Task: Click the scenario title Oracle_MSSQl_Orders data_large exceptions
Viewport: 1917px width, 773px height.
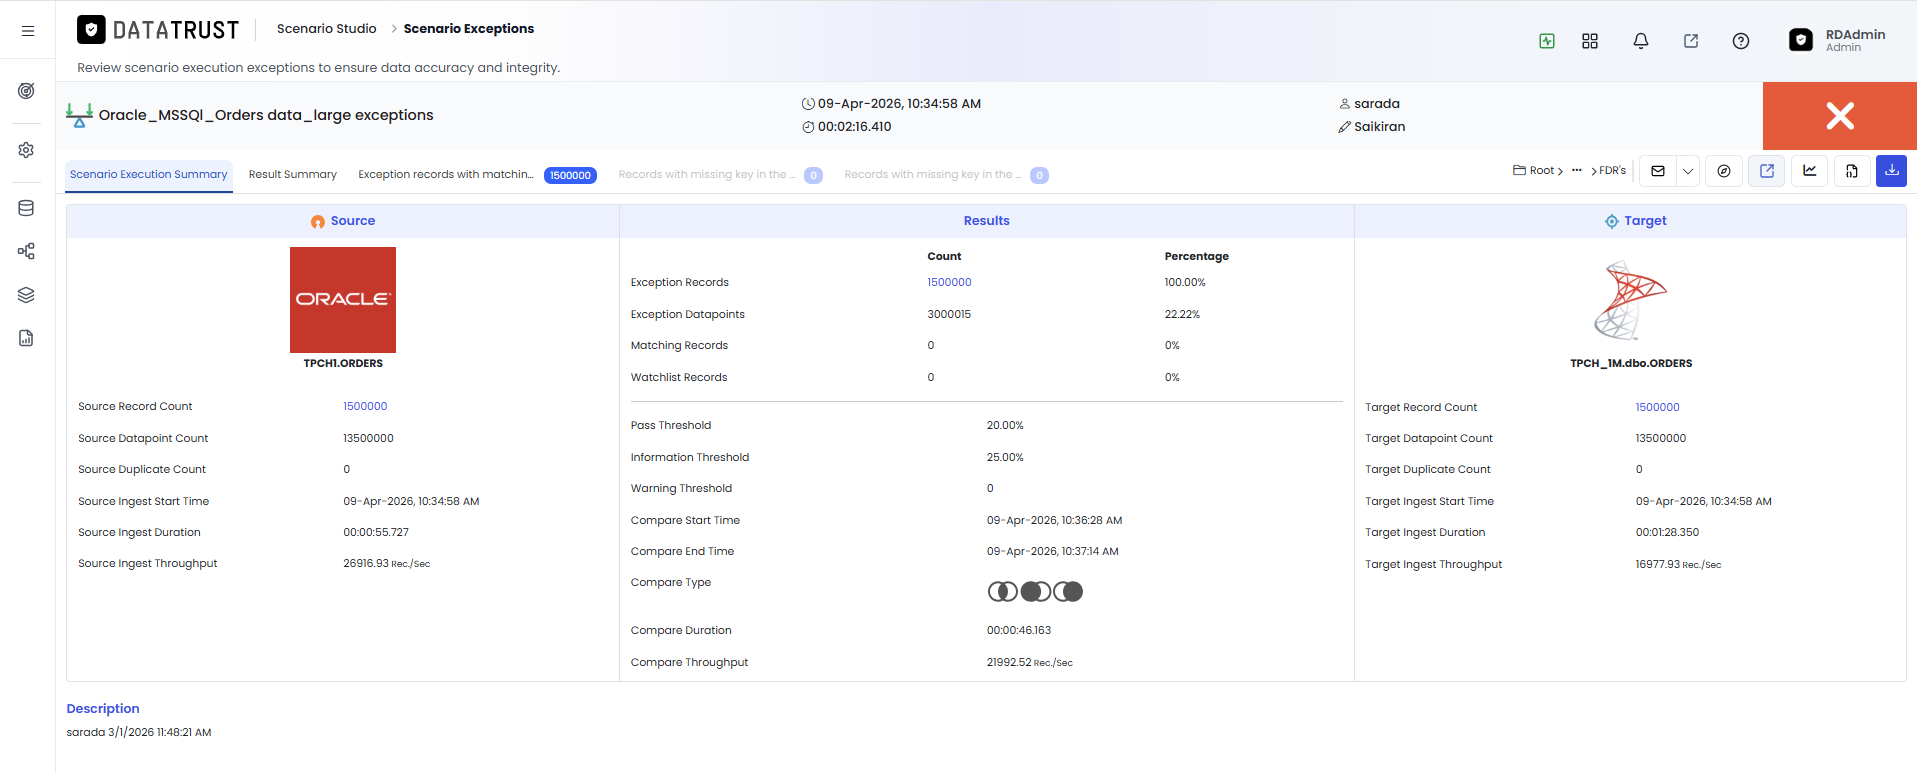Action: (266, 116)
